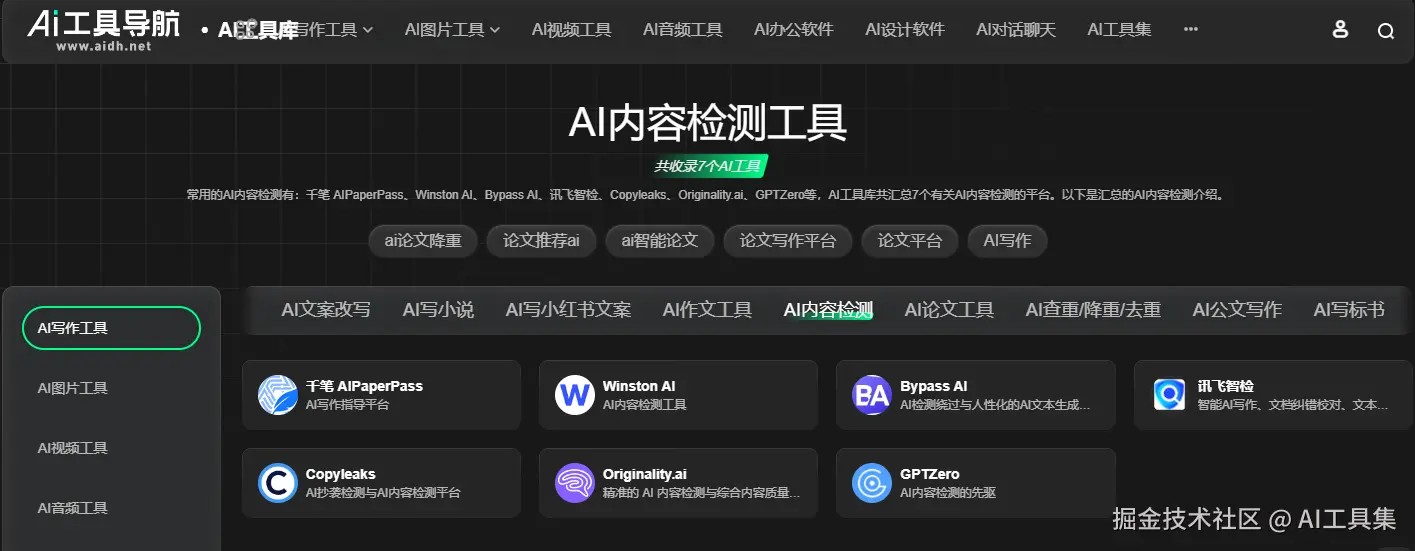Click the ai论文降重 tag button
Screen dimensions: 1415x551
tap(423, 241)
